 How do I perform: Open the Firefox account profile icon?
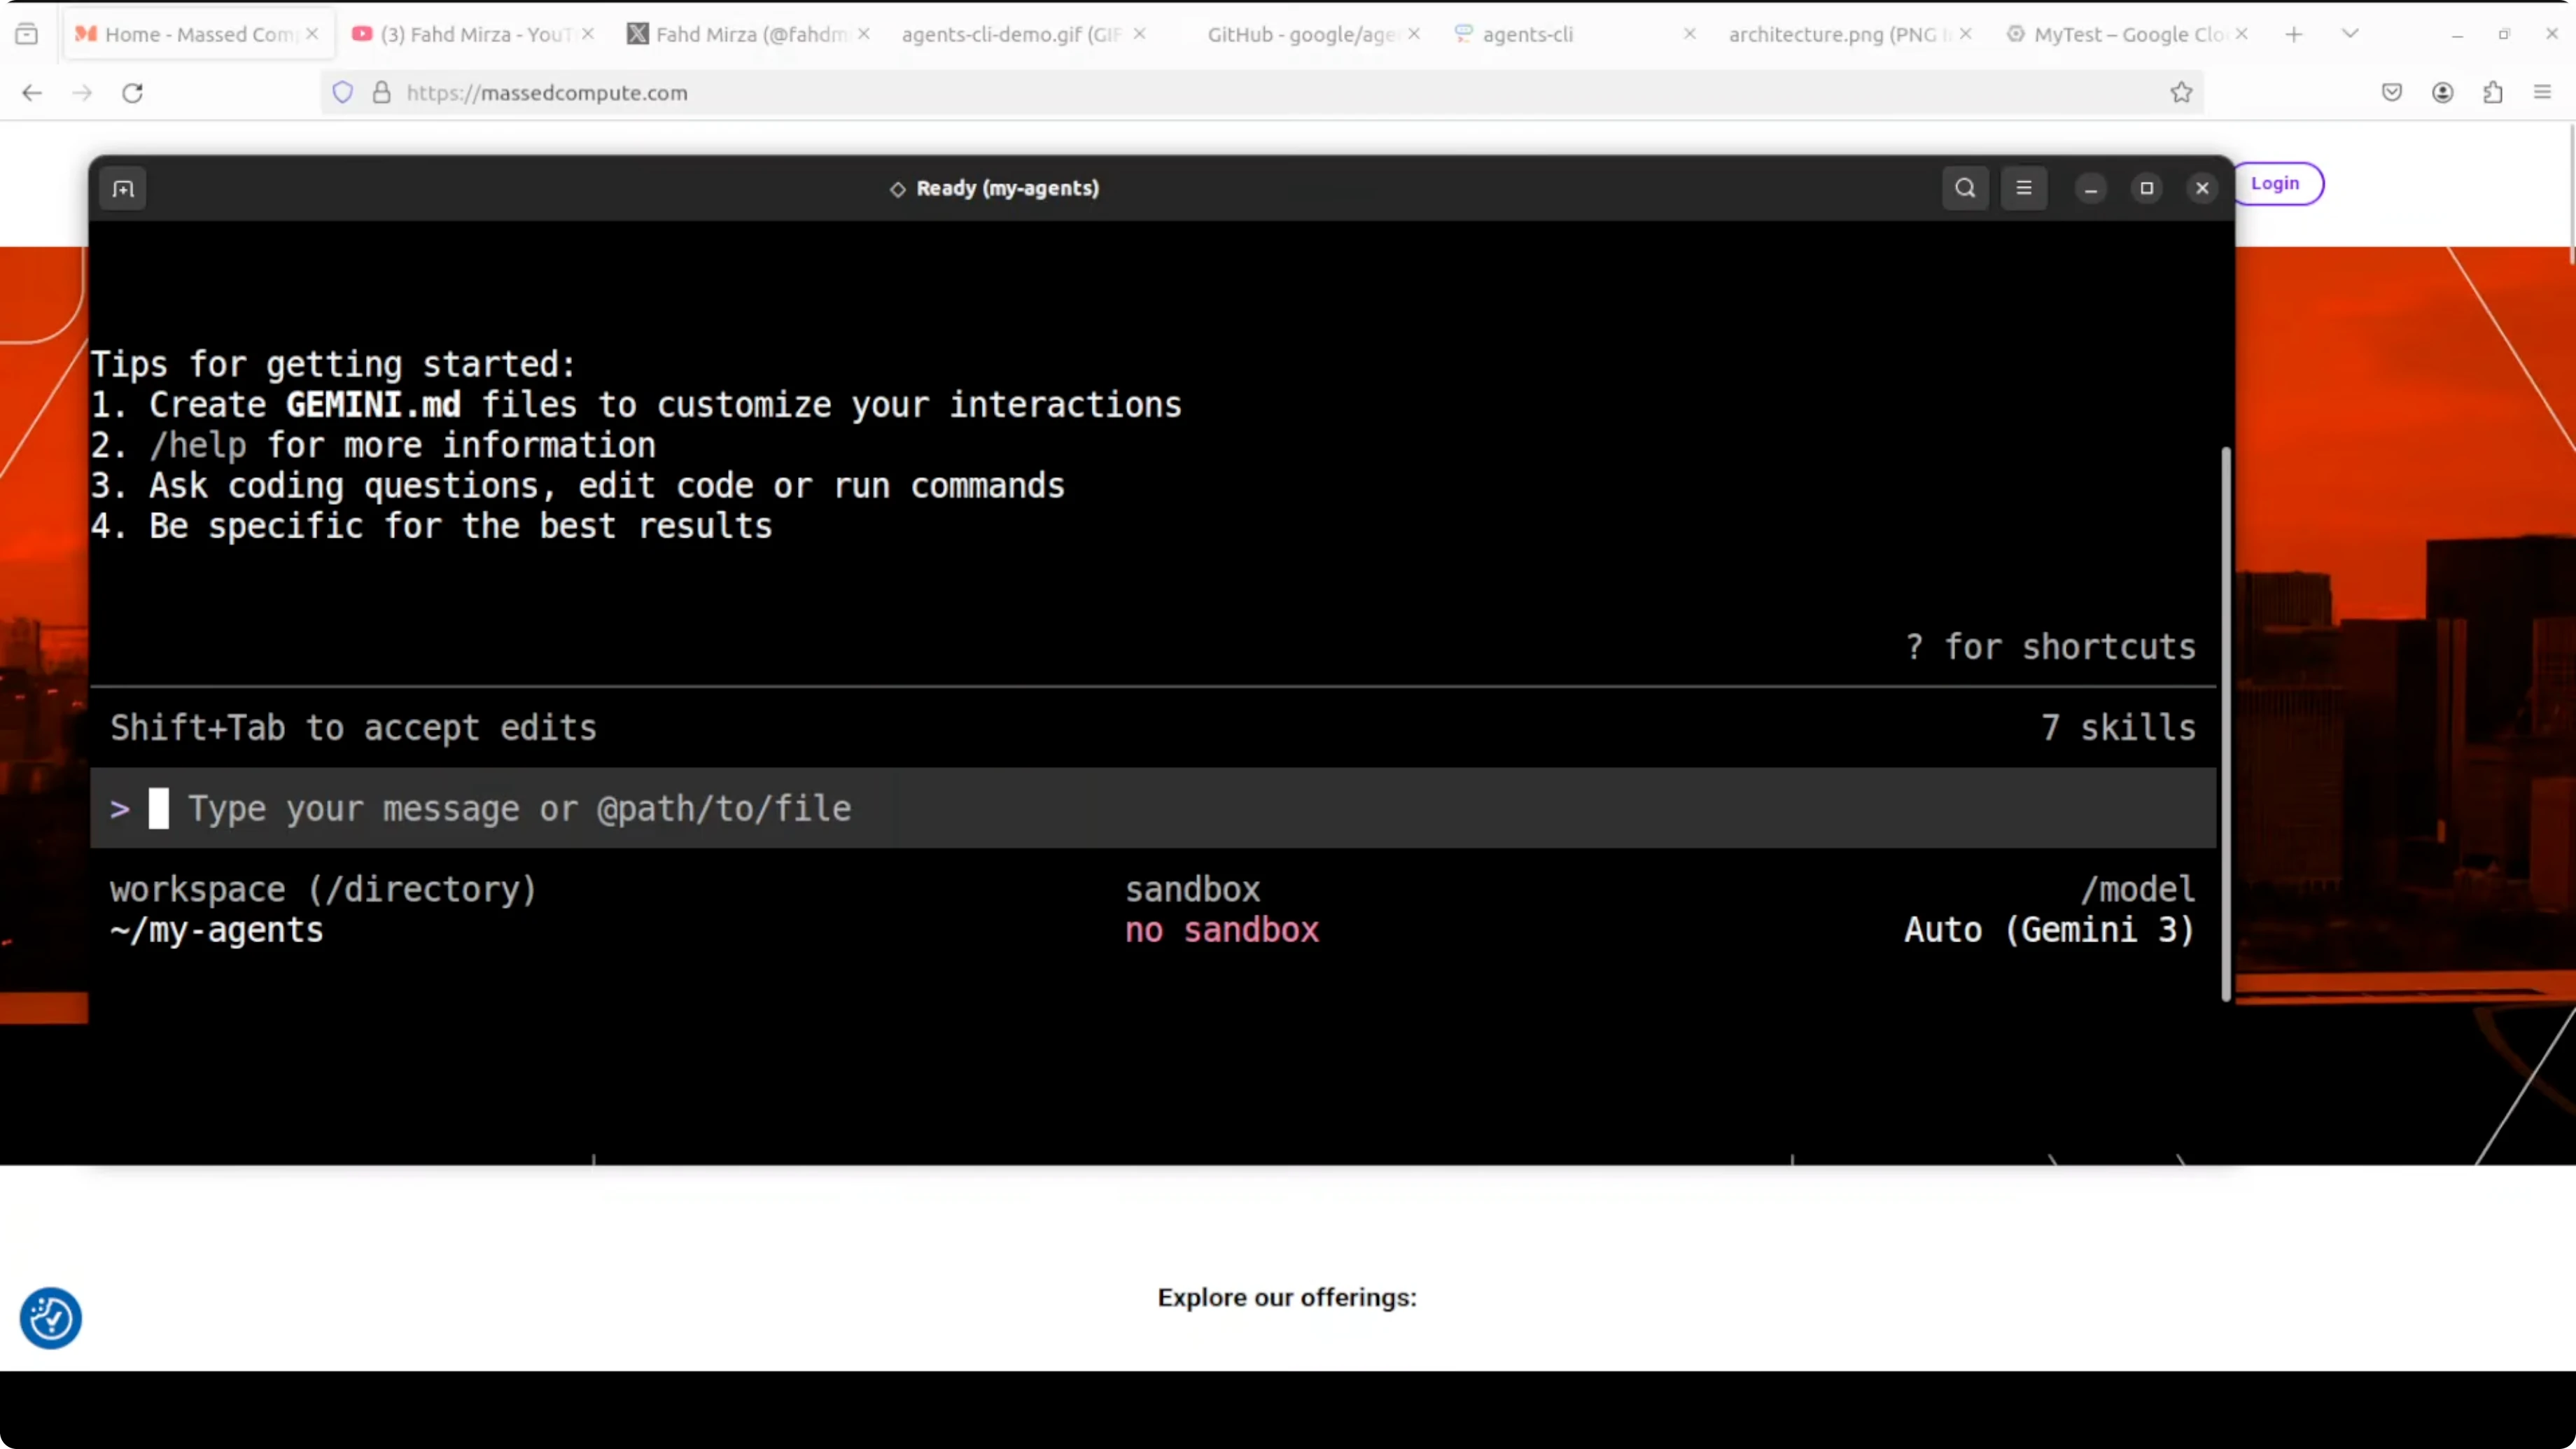point(2442,93)
